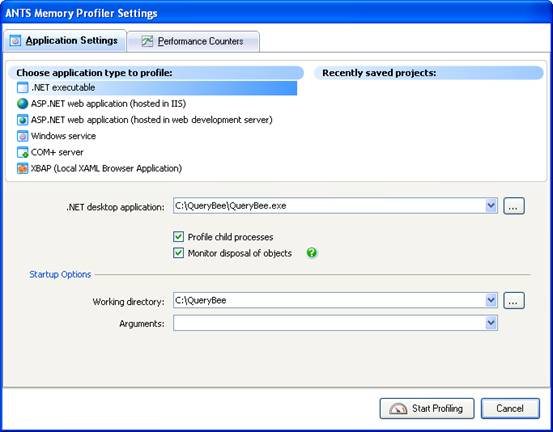Click the Application Settings tab icon
Screen dimensions: 553x432
[x=15, y=41]
